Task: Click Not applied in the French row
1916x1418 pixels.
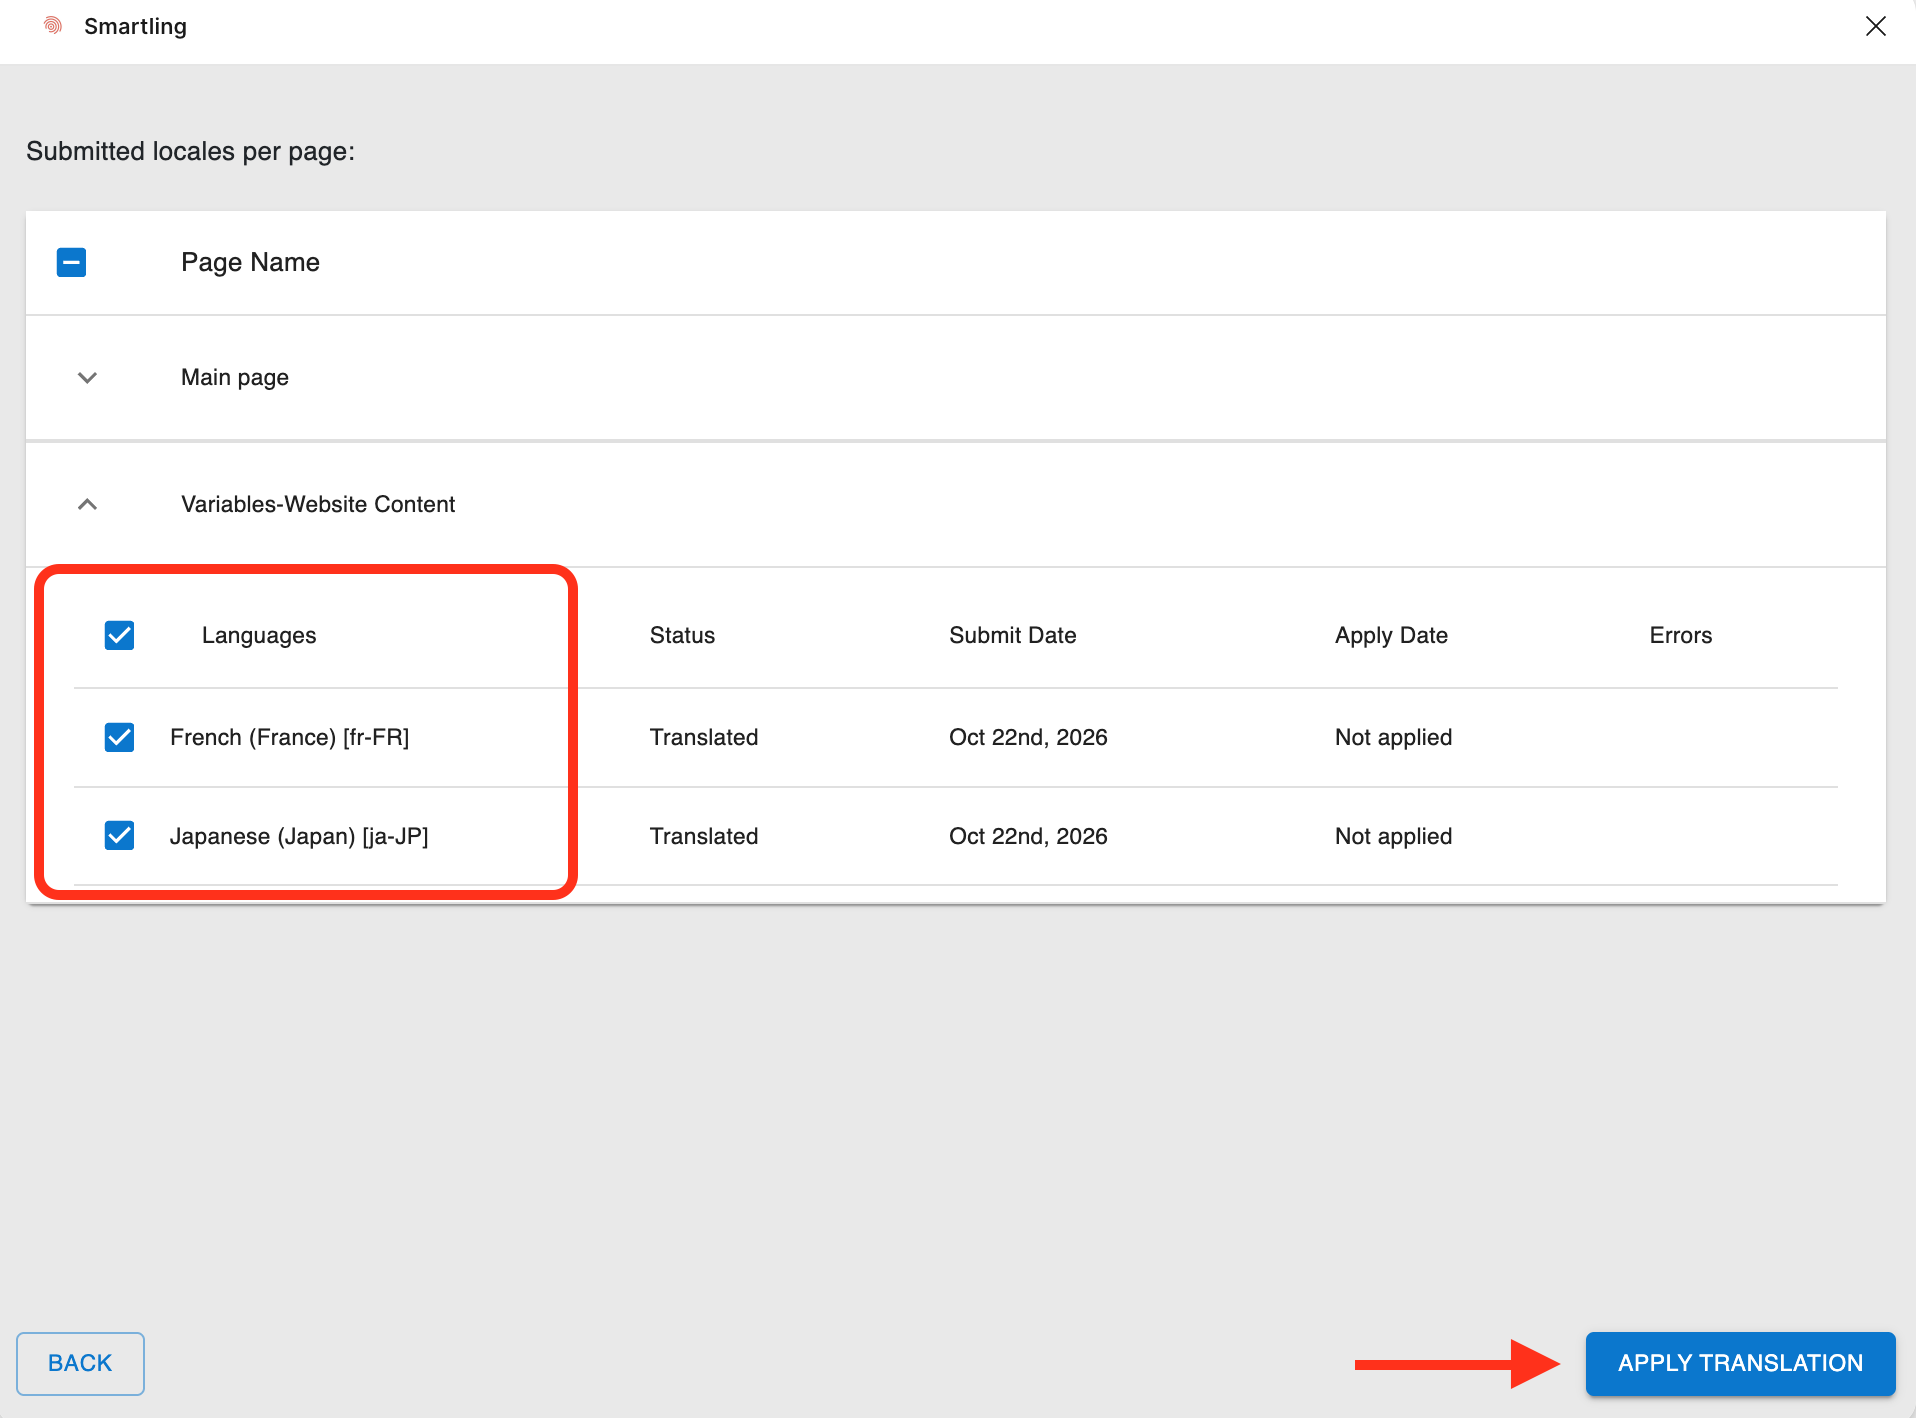Action: coord(1393,737)
